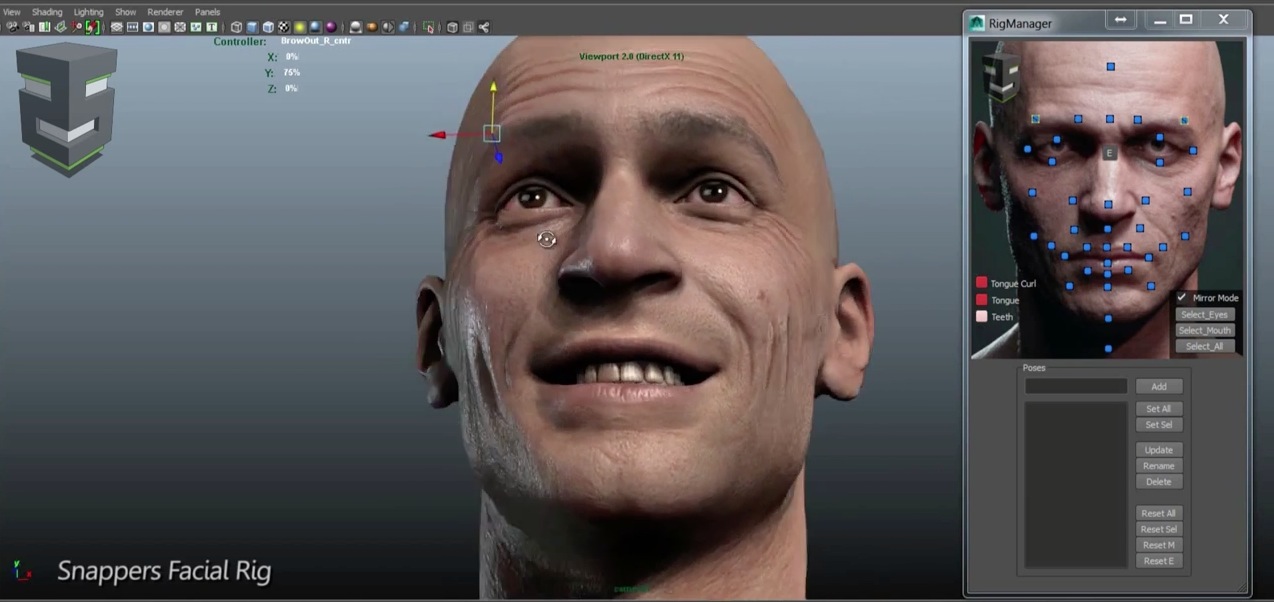Viewport: 1274px width, 602px height.
Task: Click the Set All button
Action: point(1159,409)
